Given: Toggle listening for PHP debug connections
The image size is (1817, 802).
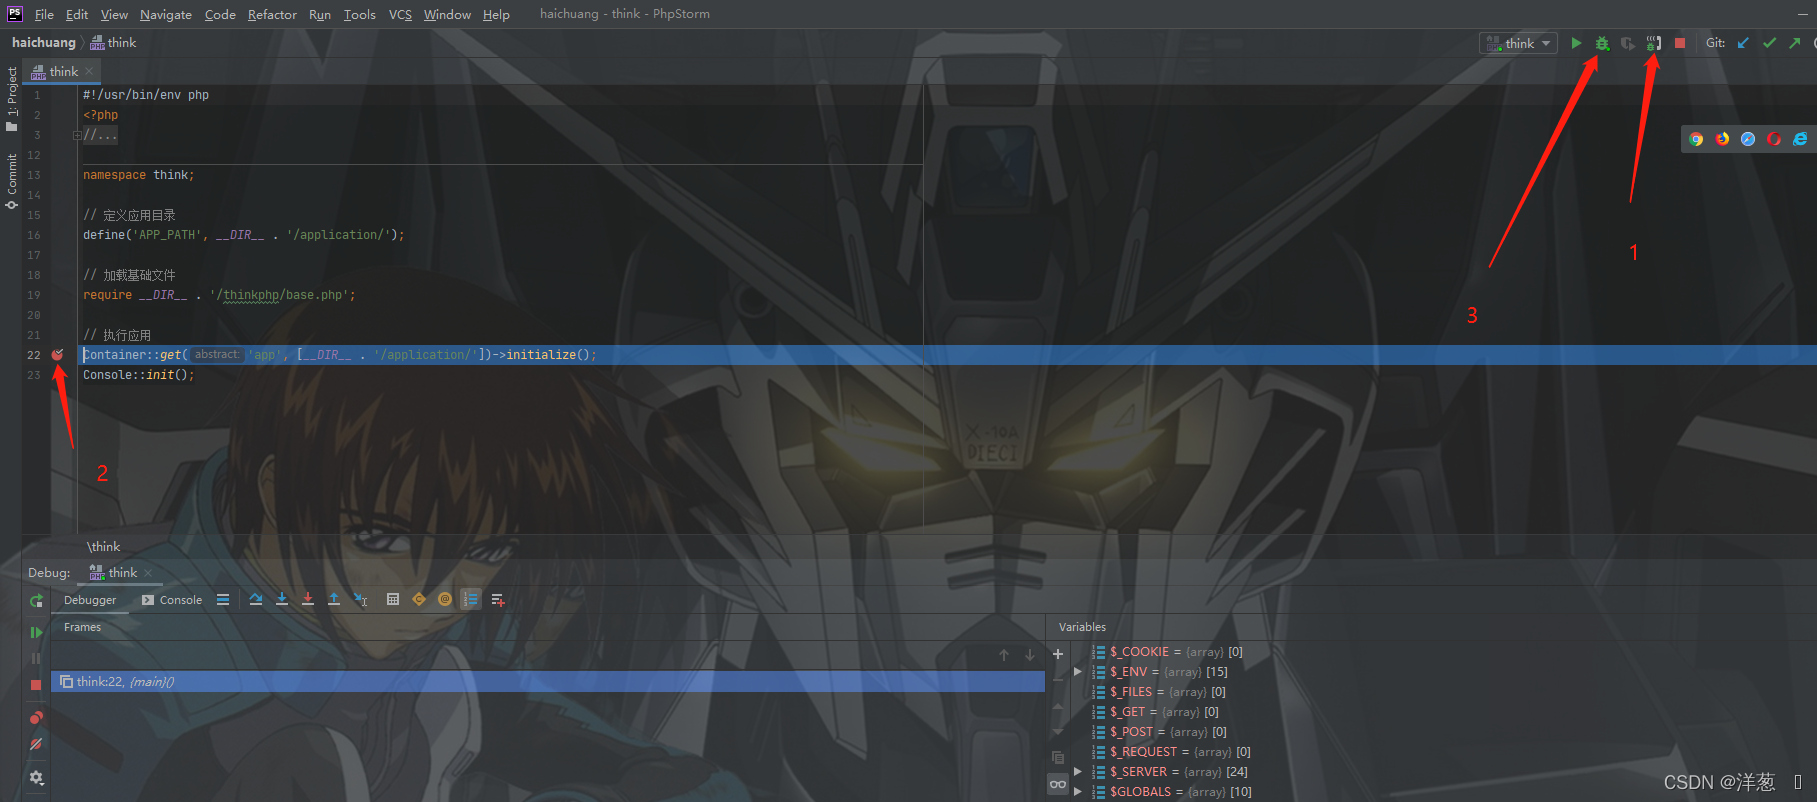Looking at the screenshot, I should coord(1654,43).
